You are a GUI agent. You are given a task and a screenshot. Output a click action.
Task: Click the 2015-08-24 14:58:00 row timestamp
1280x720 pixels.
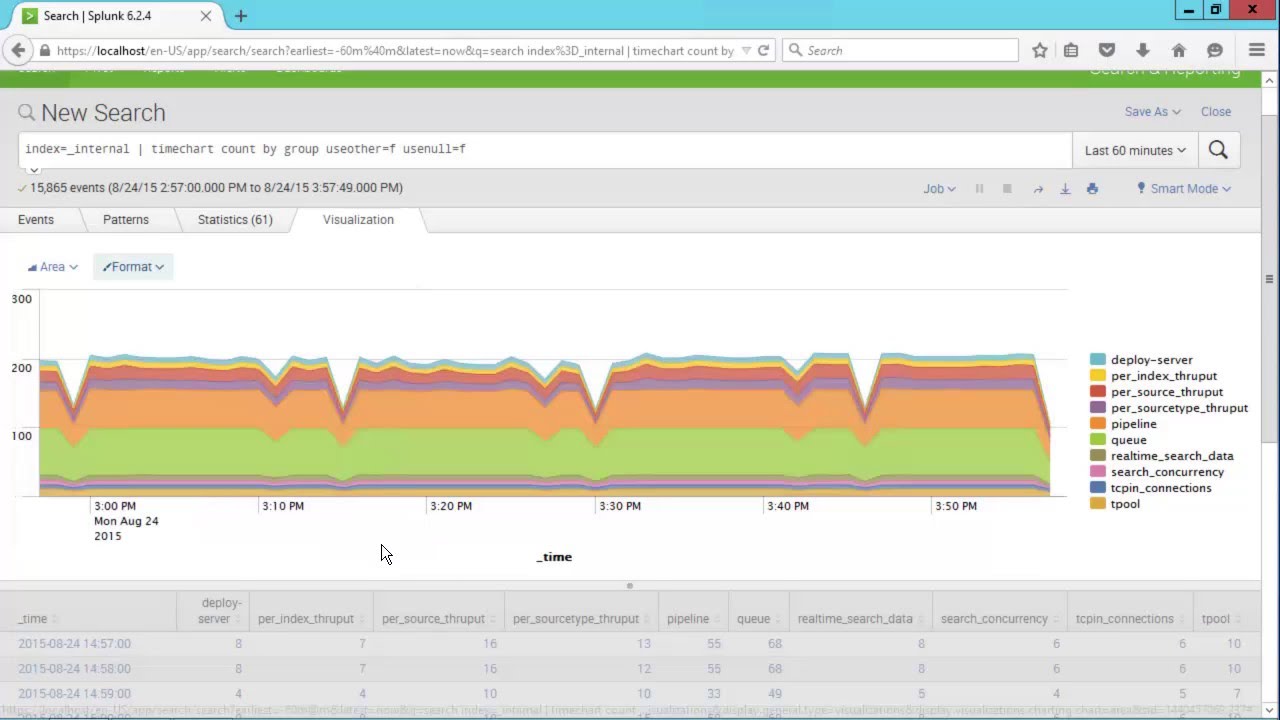(74, 669)
